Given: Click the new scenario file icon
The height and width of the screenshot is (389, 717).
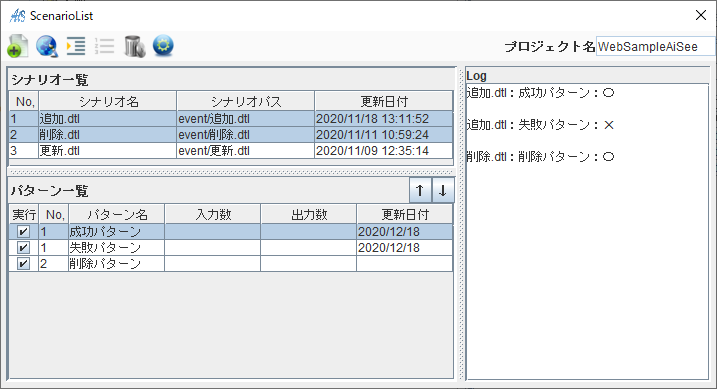Looking at the screenshot, I should tap(18, 46).
